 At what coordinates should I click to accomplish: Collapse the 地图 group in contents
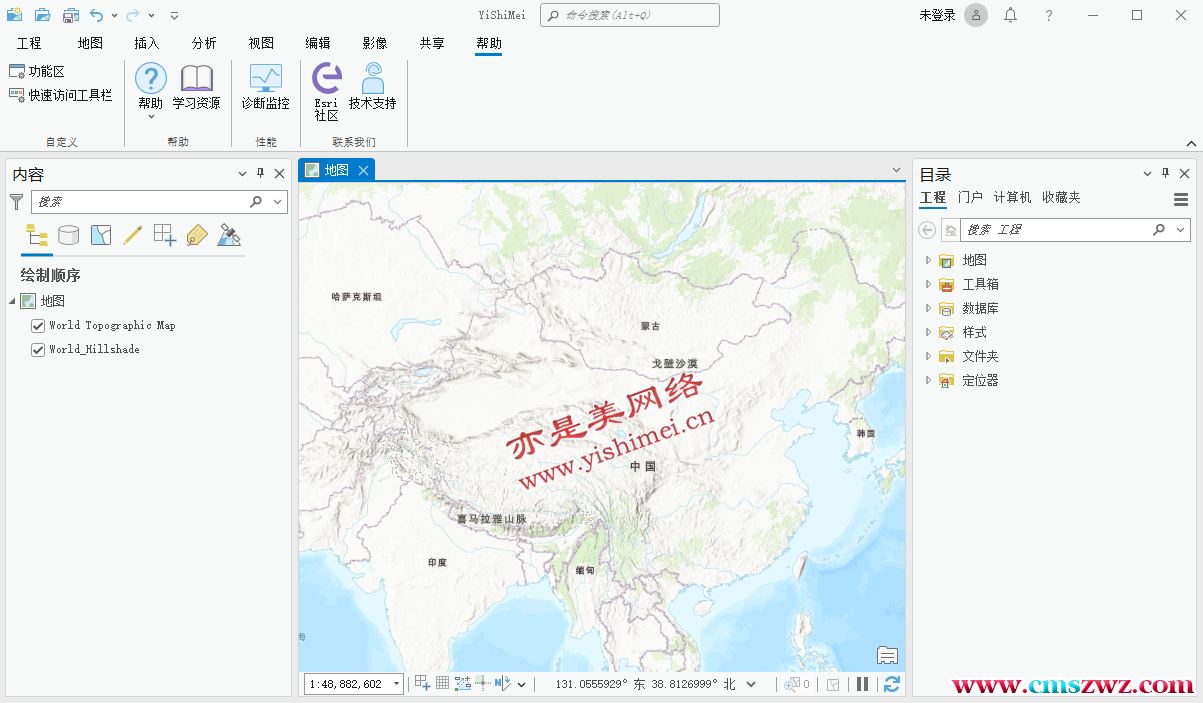point(12,301)
